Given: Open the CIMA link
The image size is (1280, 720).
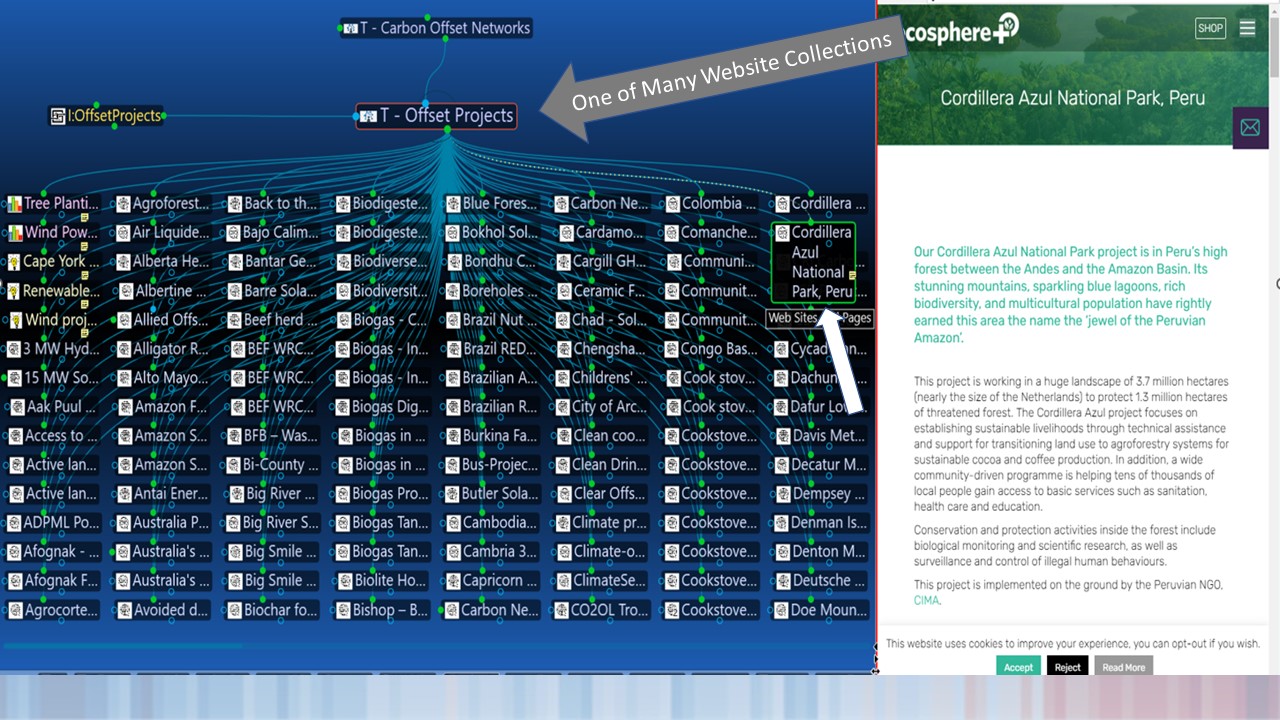Looking at the screenshot, I should coord(926,600).
